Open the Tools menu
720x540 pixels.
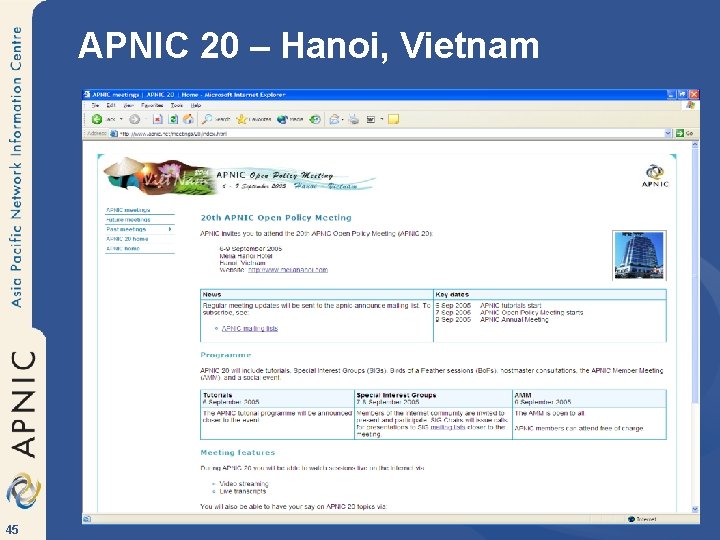(177, 105)
